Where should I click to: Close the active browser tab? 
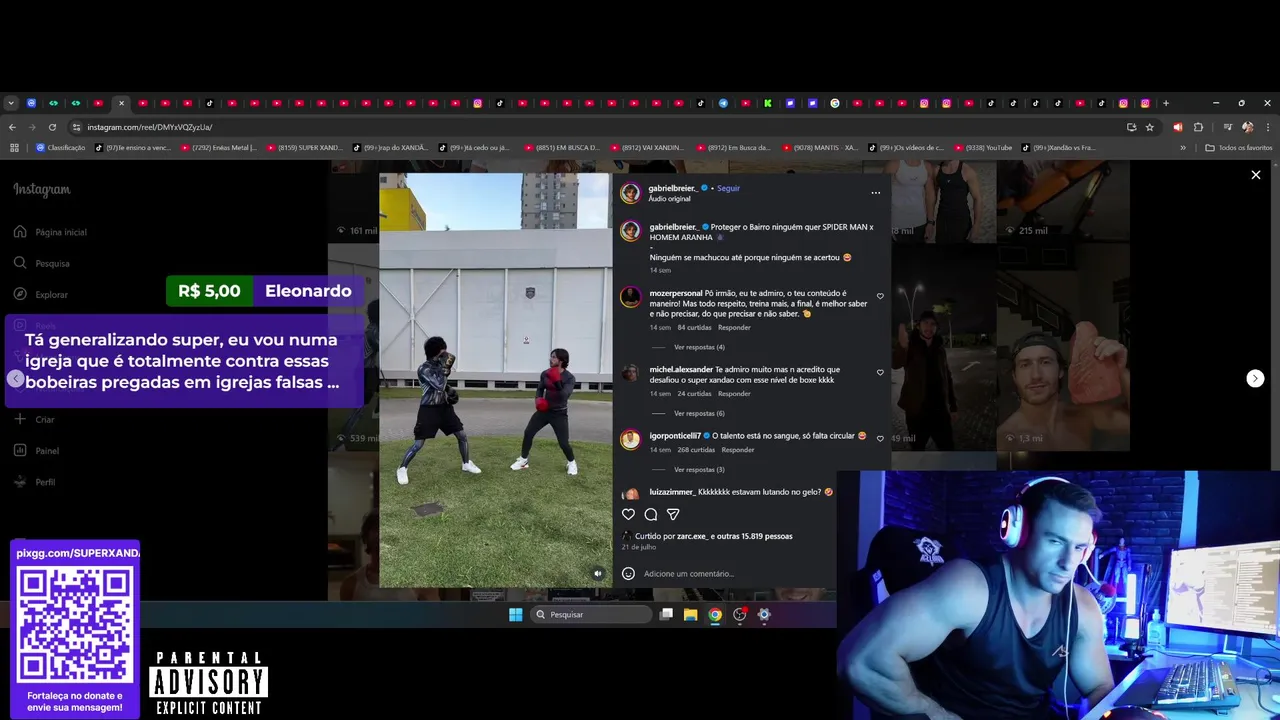point(121,103)
